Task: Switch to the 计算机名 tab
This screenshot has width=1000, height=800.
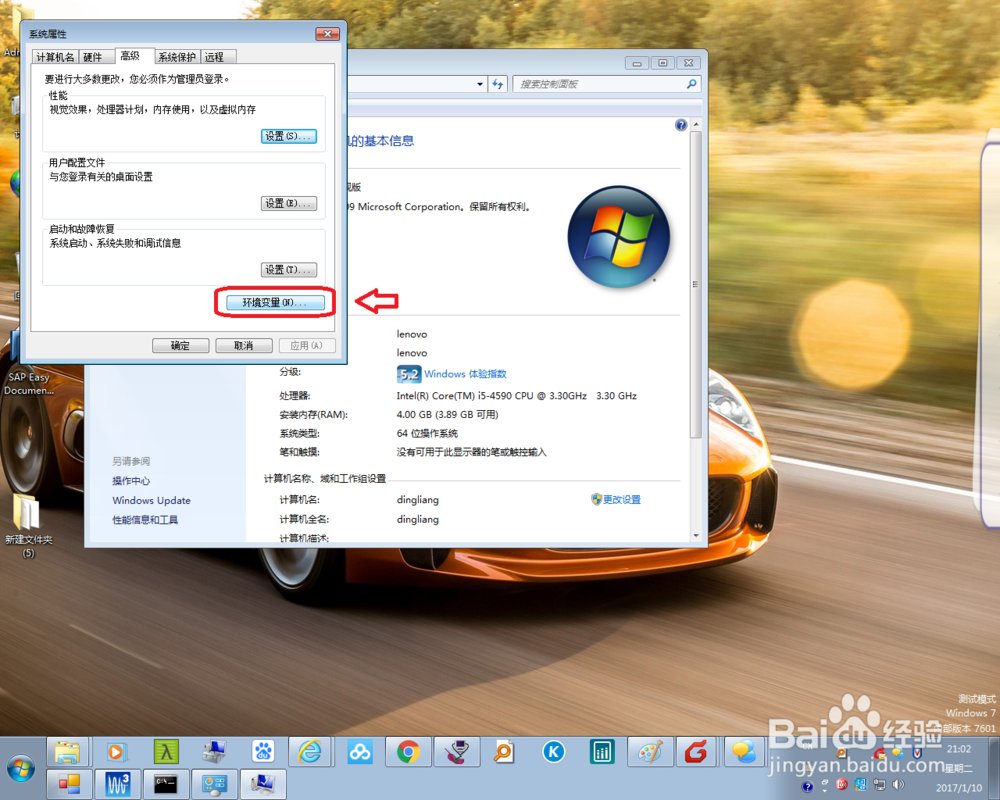Action: click(x=55, y=57)
